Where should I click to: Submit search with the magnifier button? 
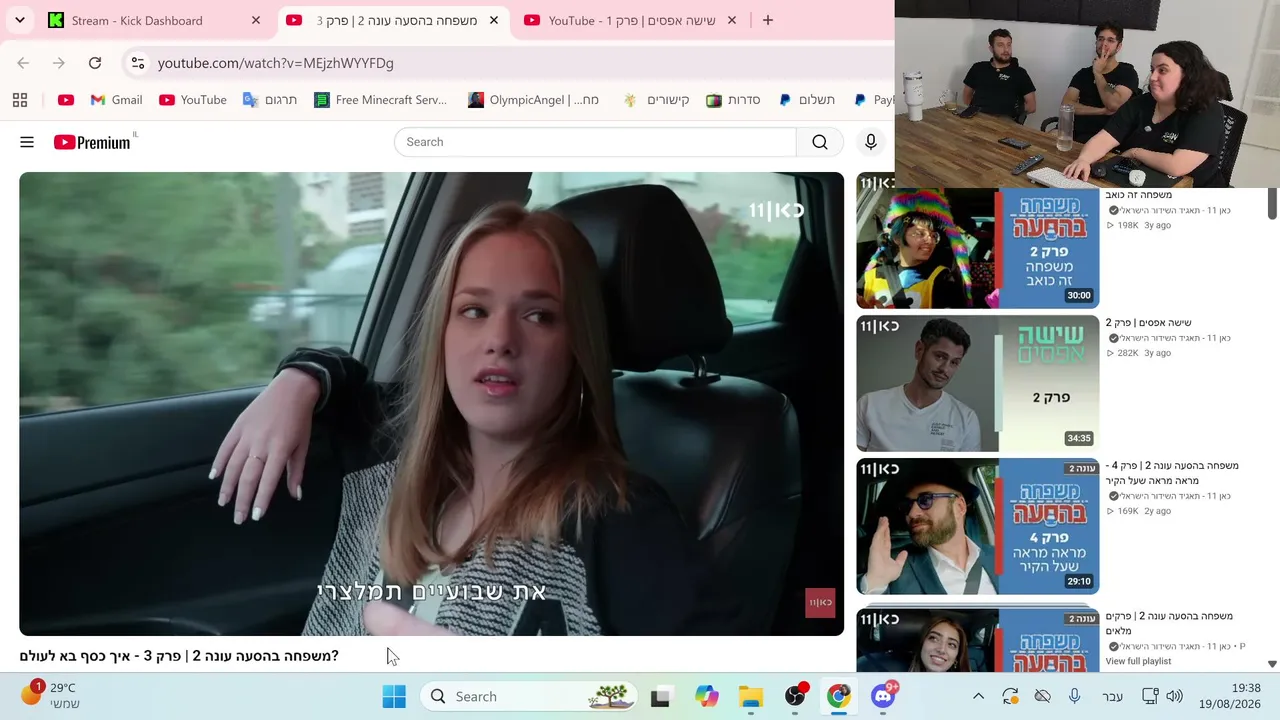(820, 142)
